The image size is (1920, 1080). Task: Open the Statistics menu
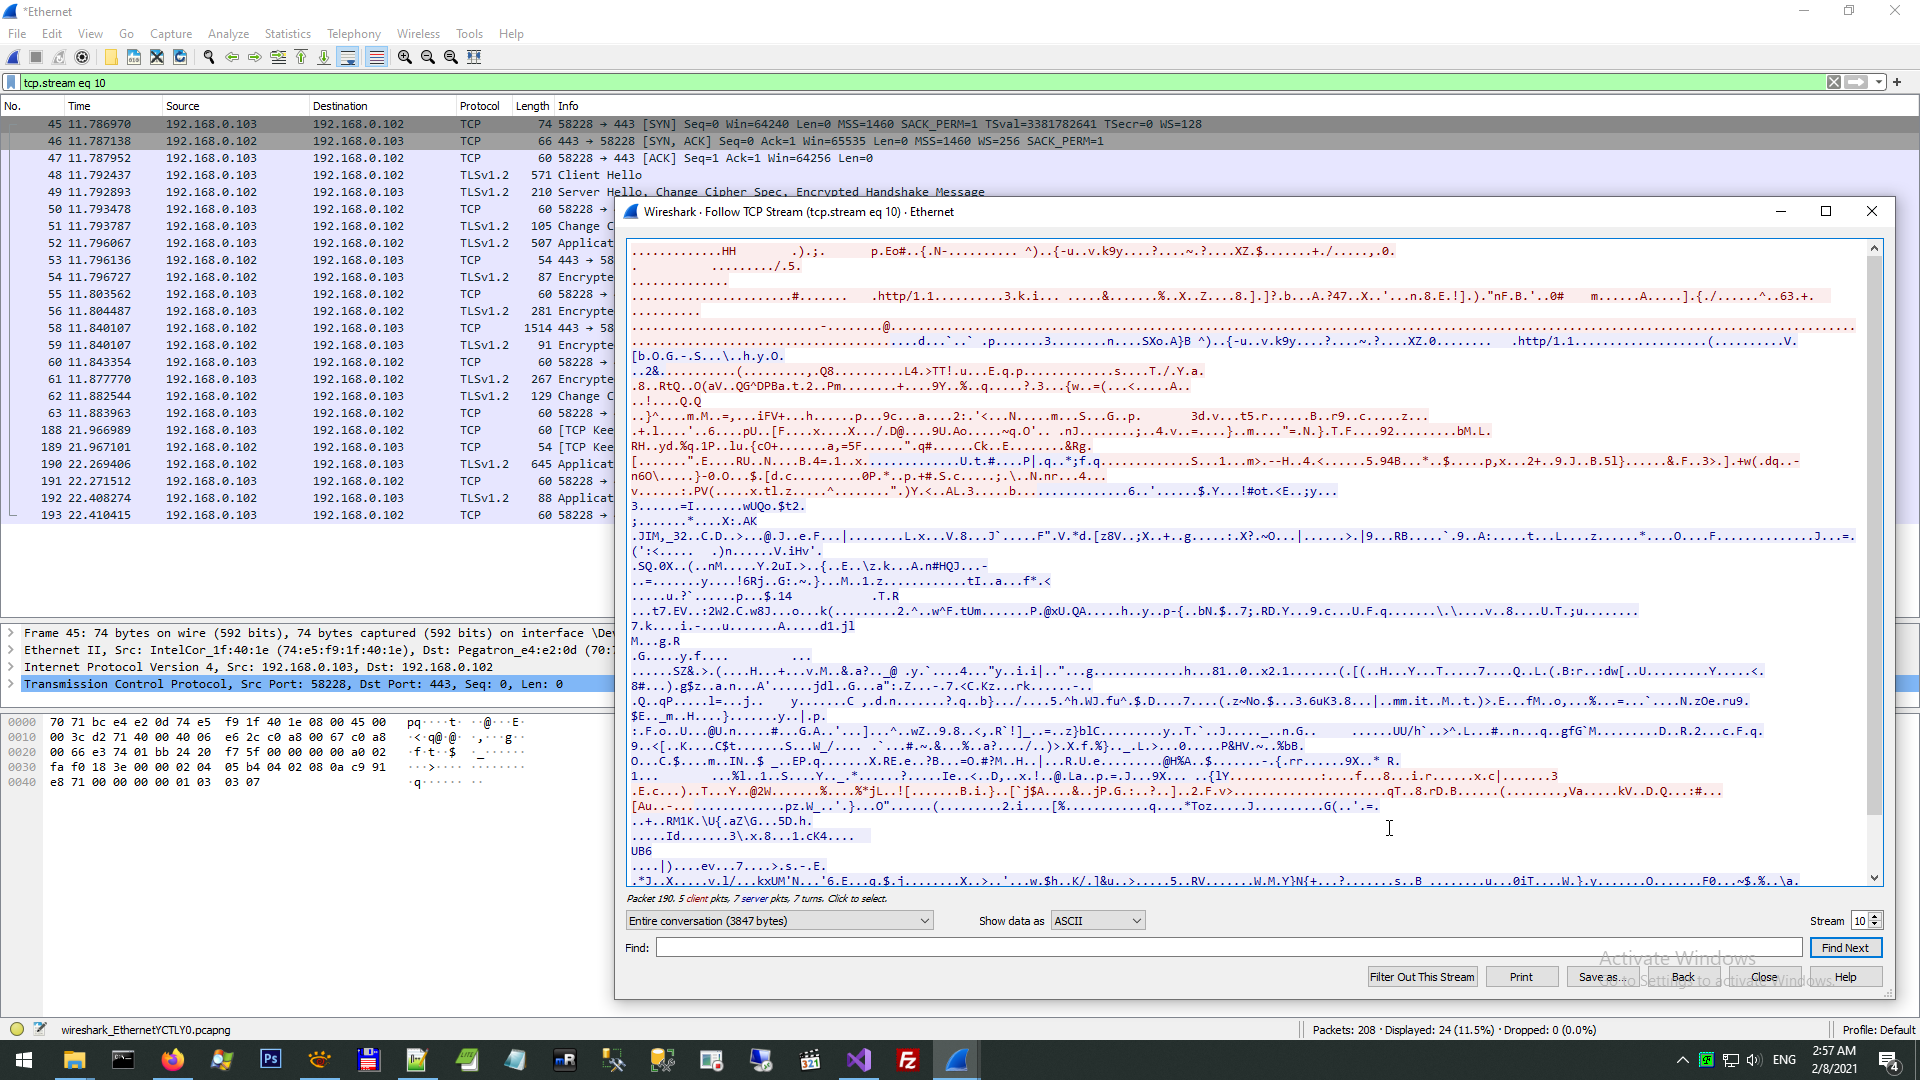pyautogui.click(x=287, y=33)
